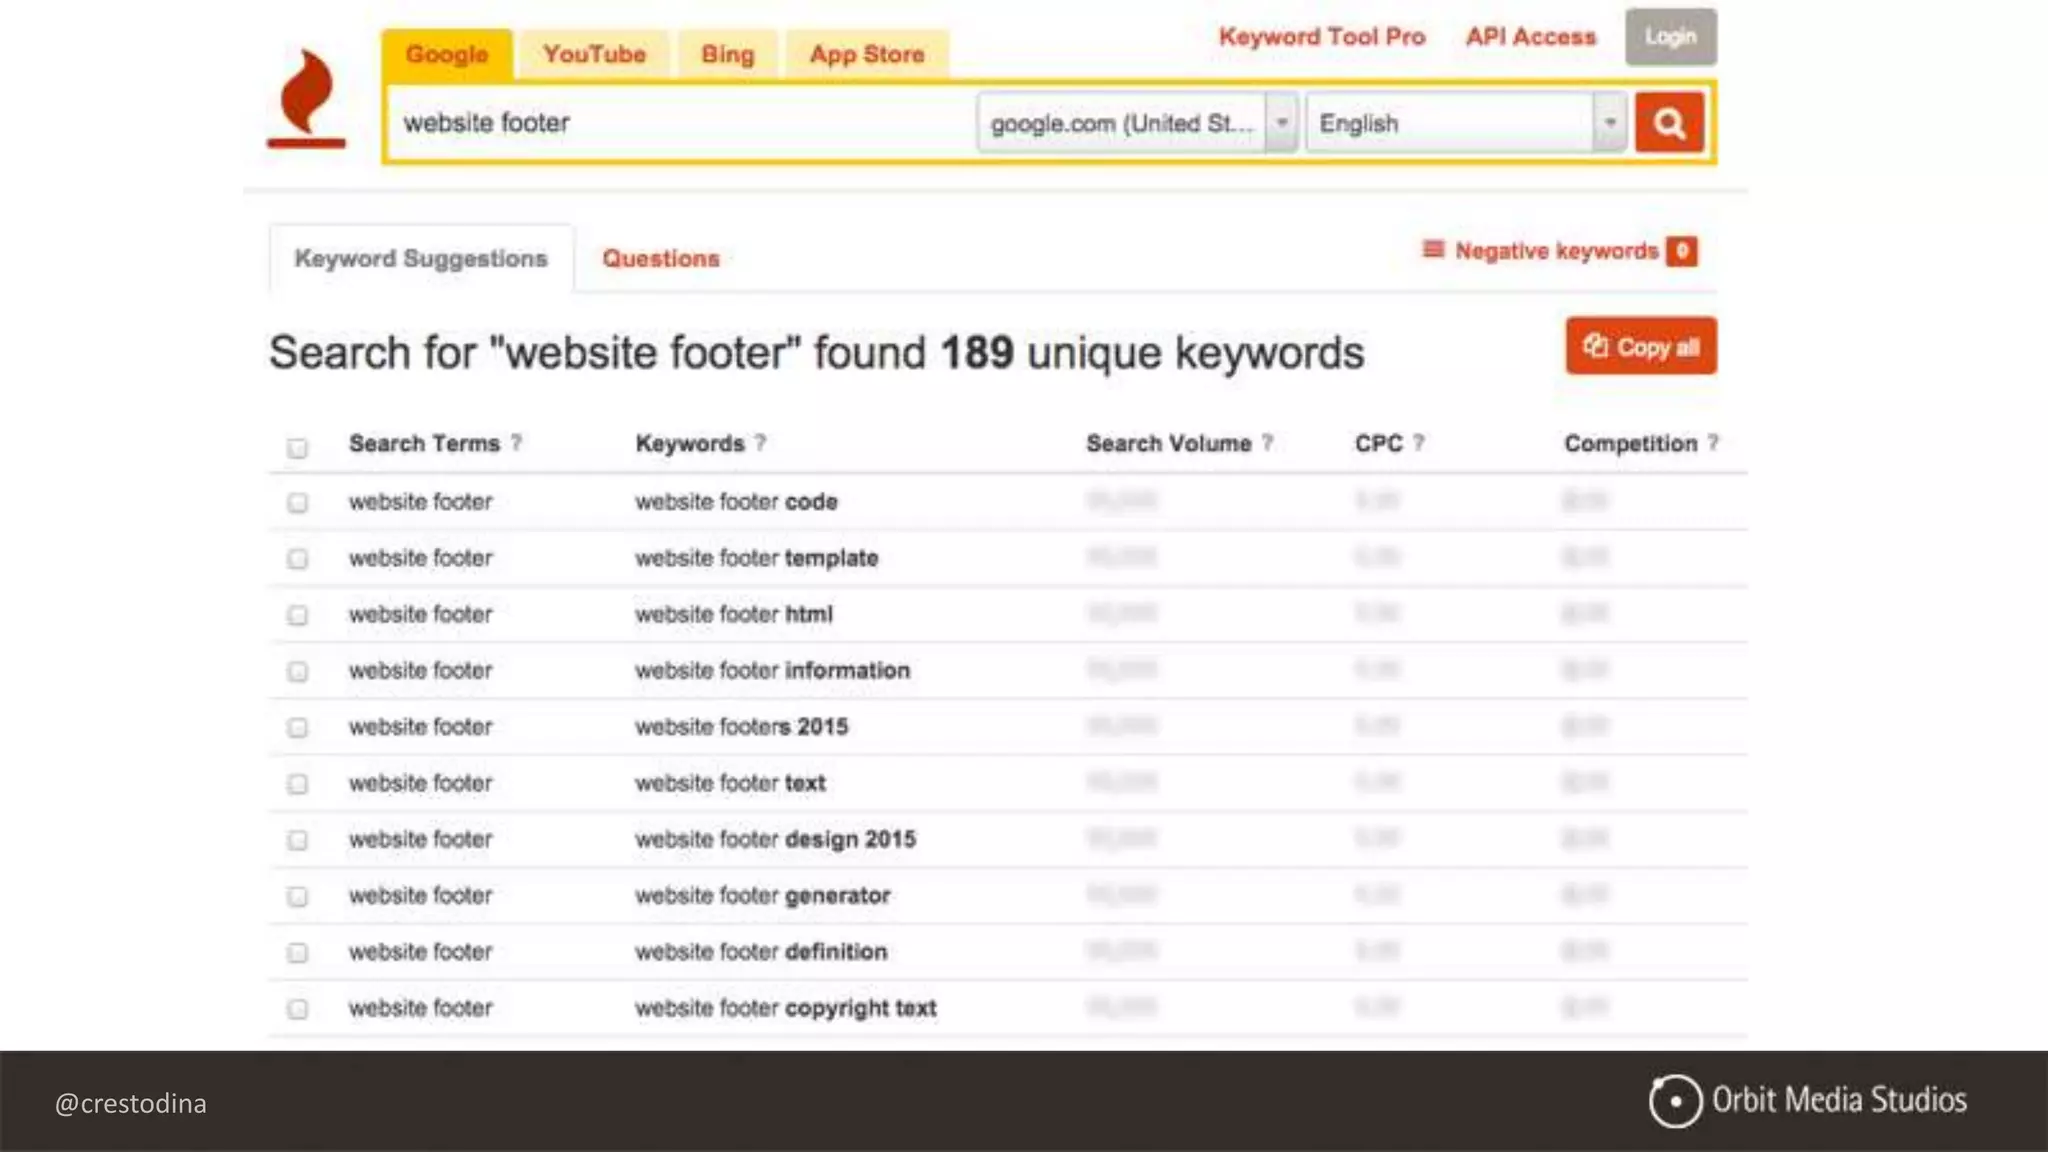
Task: Click Search Volume help question mark
Action: (x=1268, y=443)
